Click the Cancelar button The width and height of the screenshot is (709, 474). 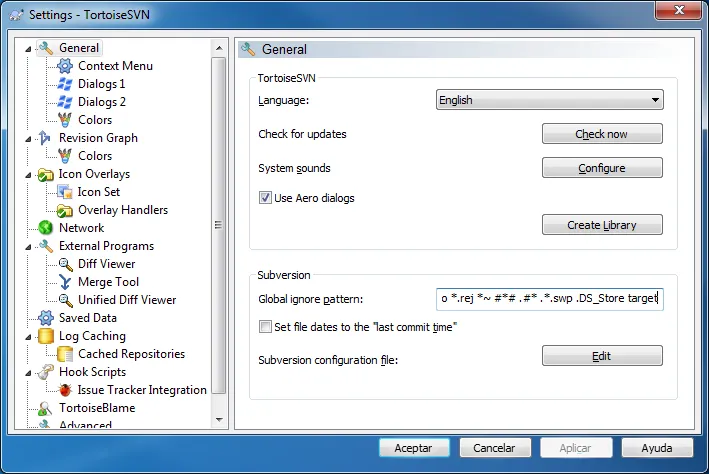495,448
